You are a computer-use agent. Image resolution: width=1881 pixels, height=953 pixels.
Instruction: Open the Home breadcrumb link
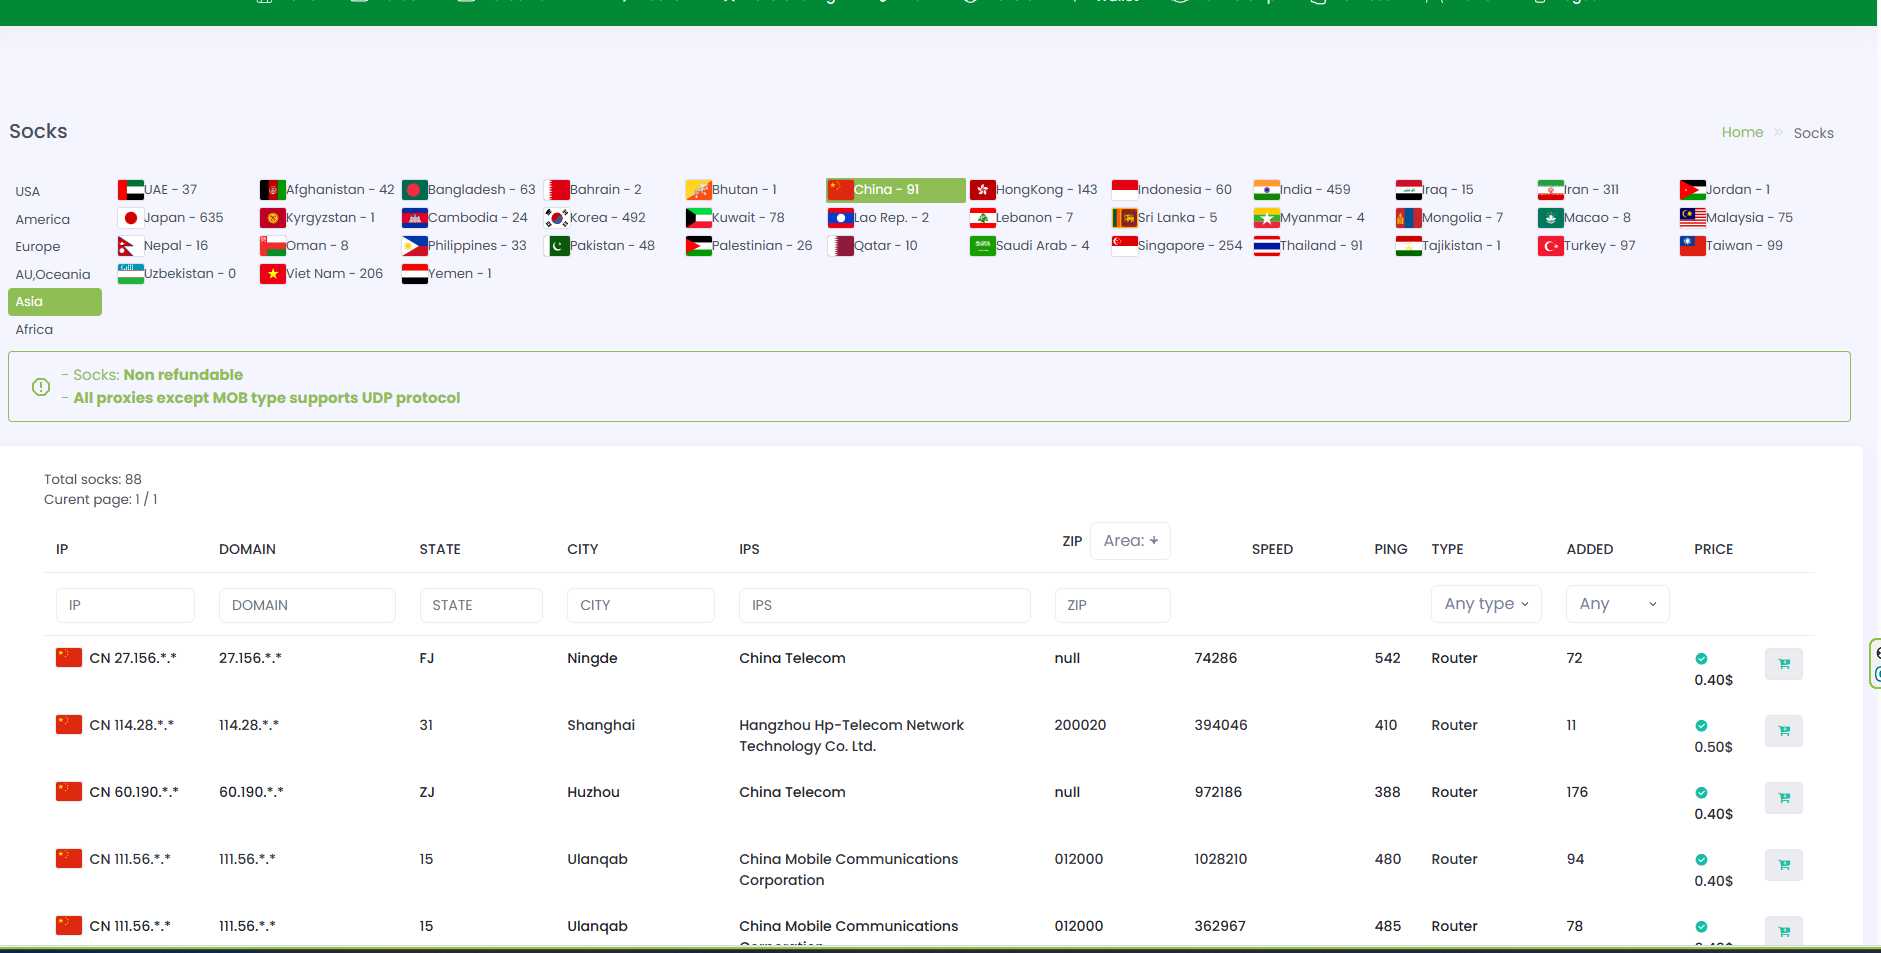(x=1742, y=132)
